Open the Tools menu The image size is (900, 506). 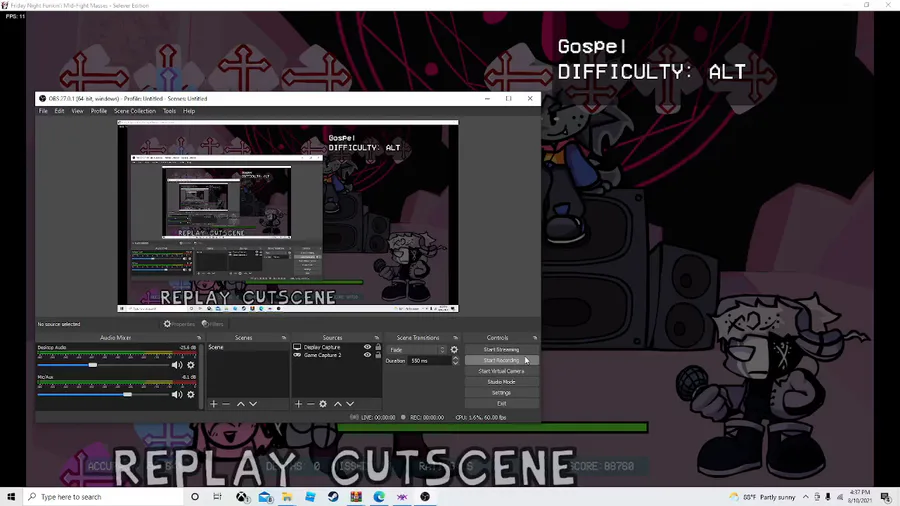[x=169, y=111]
